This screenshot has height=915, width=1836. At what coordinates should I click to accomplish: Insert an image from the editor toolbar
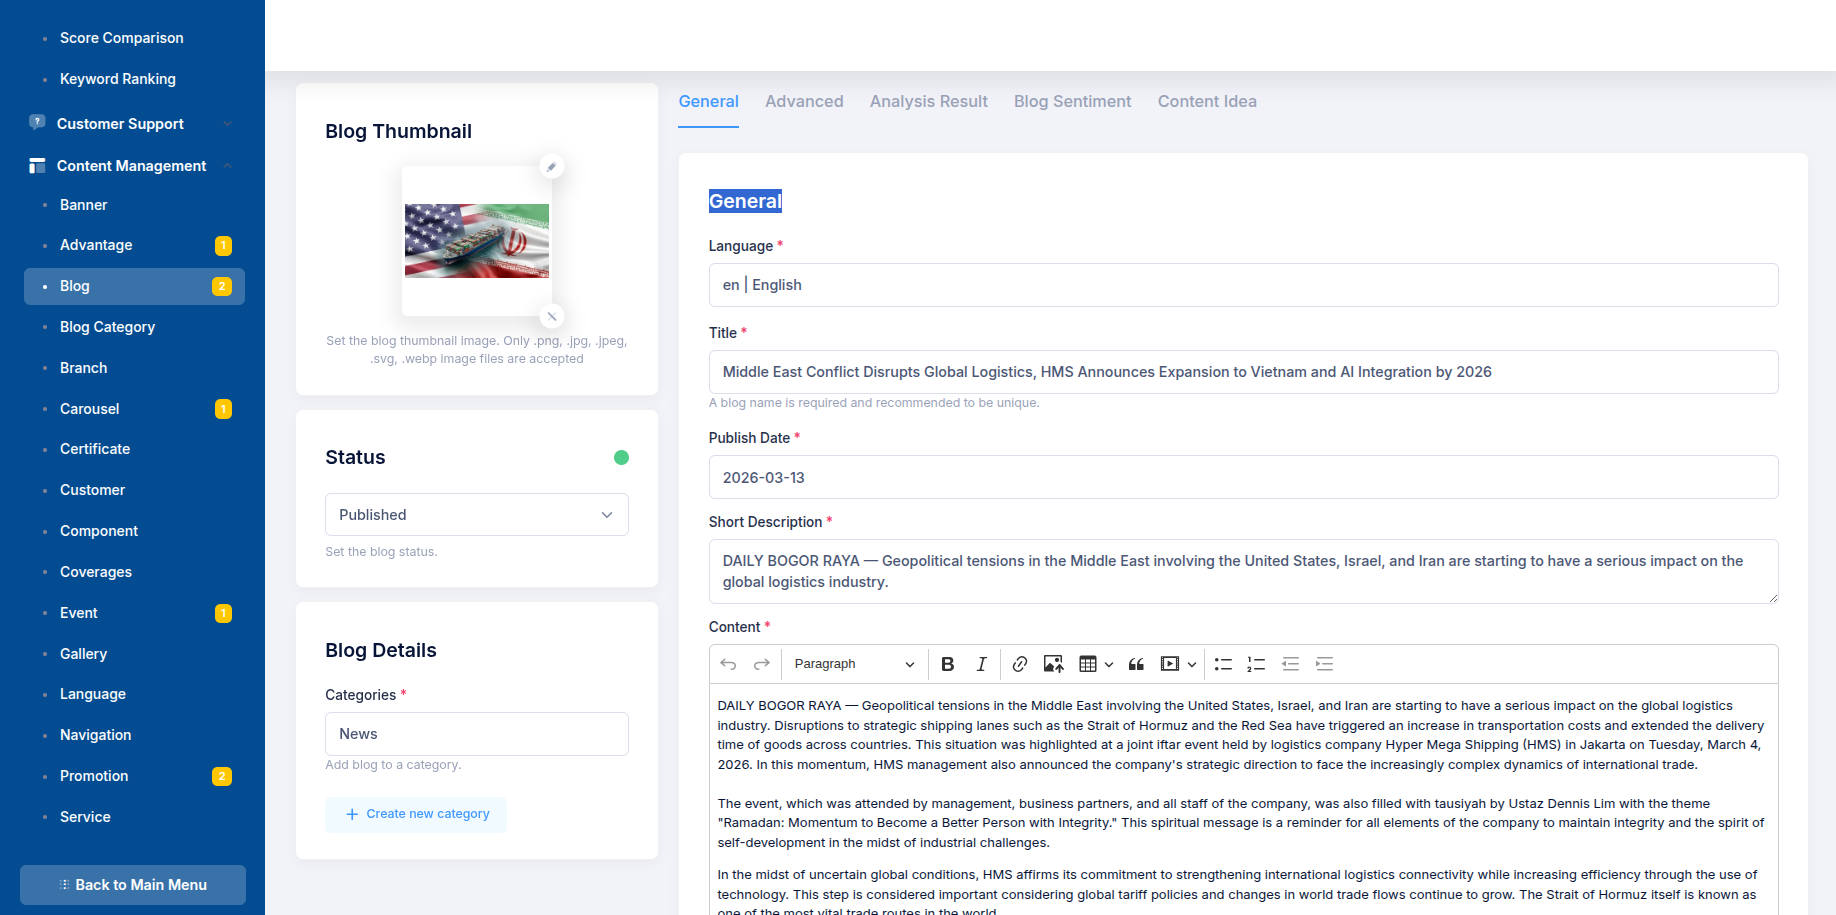pyautogui.click(x=1053, y=664)
